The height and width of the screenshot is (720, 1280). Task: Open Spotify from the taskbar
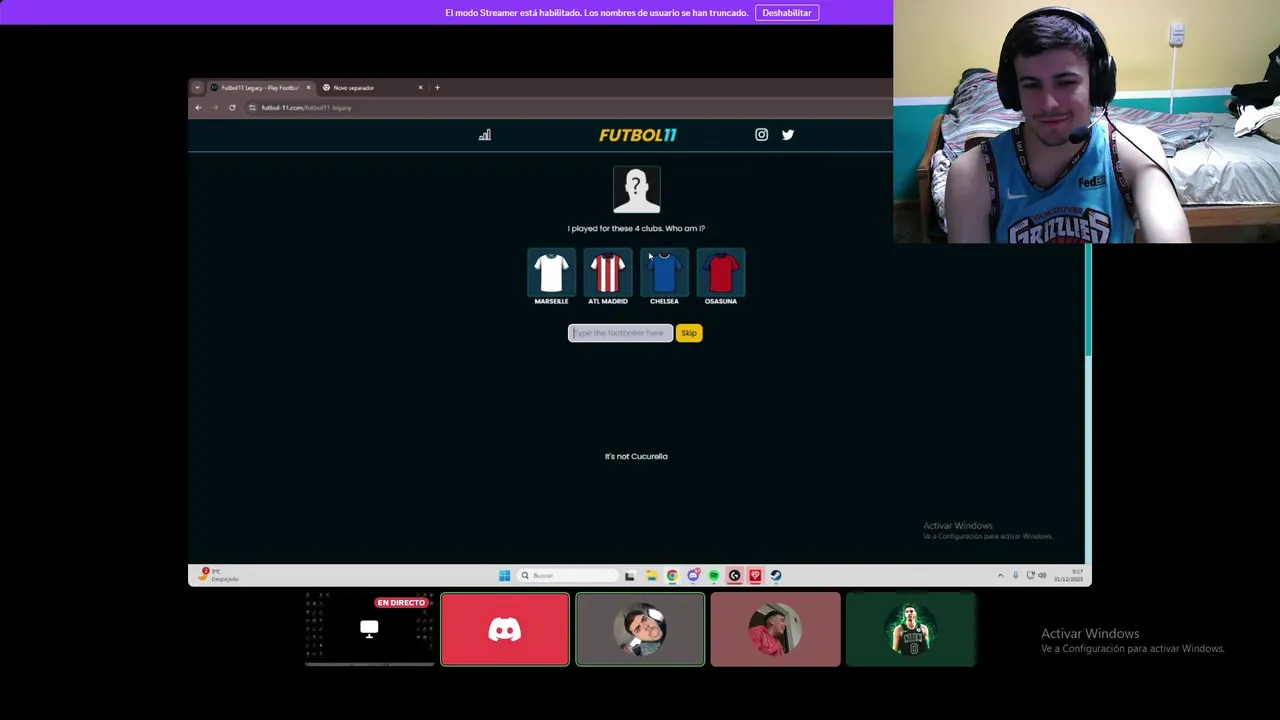coord(714,576)
